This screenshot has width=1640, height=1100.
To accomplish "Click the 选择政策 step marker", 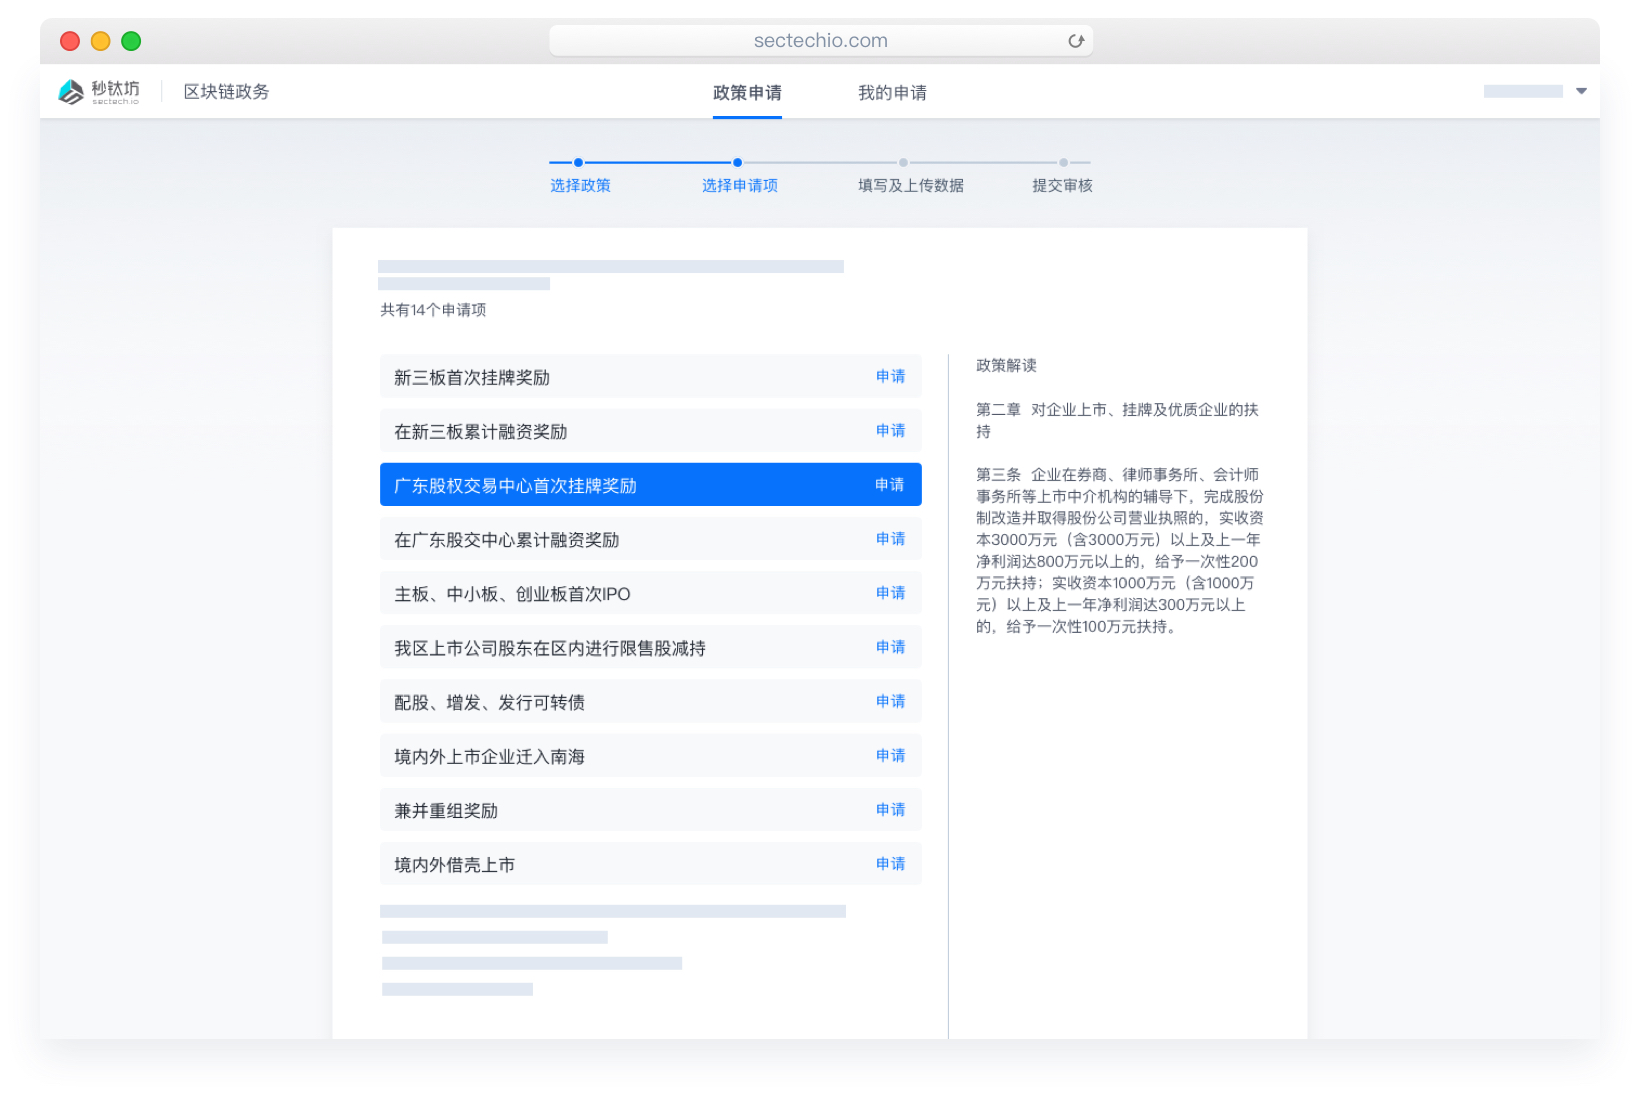I will coord(578,163).
